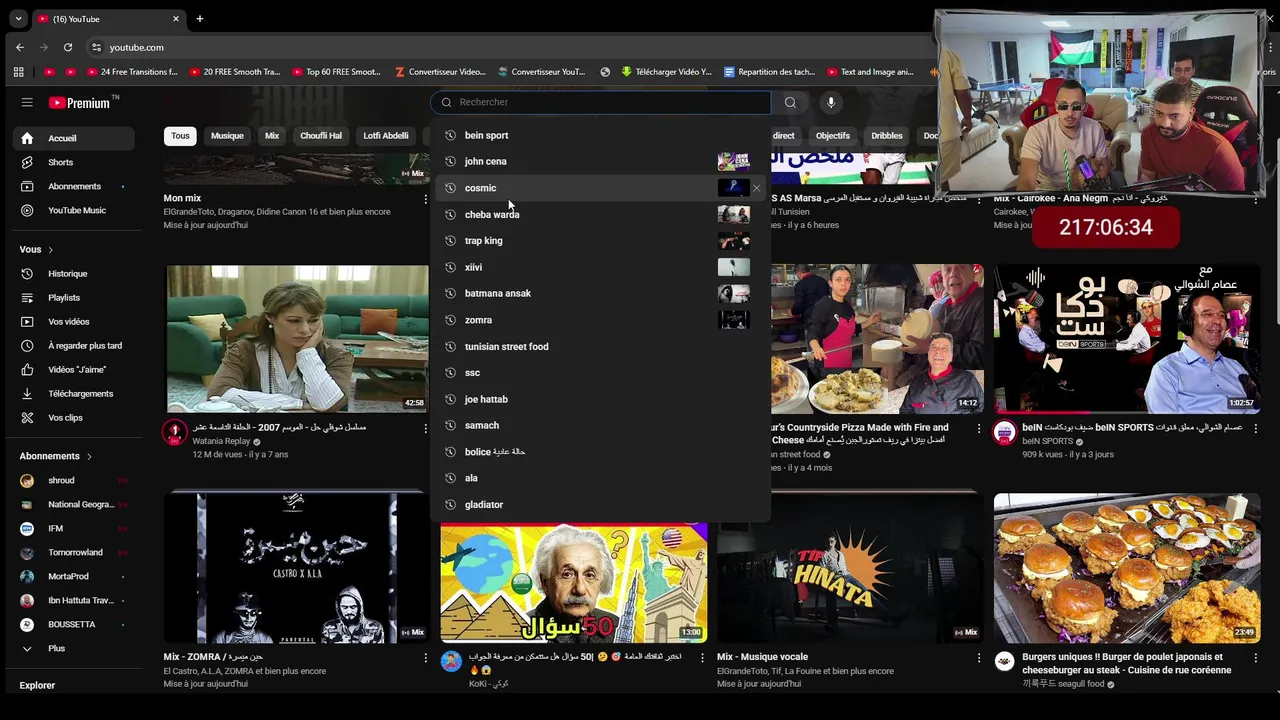Image resolution: width=1280 pixels, height=720 pixels.
Task: Select the Lotfi Abdelli filter chip
Action: (x=386, y=136)
